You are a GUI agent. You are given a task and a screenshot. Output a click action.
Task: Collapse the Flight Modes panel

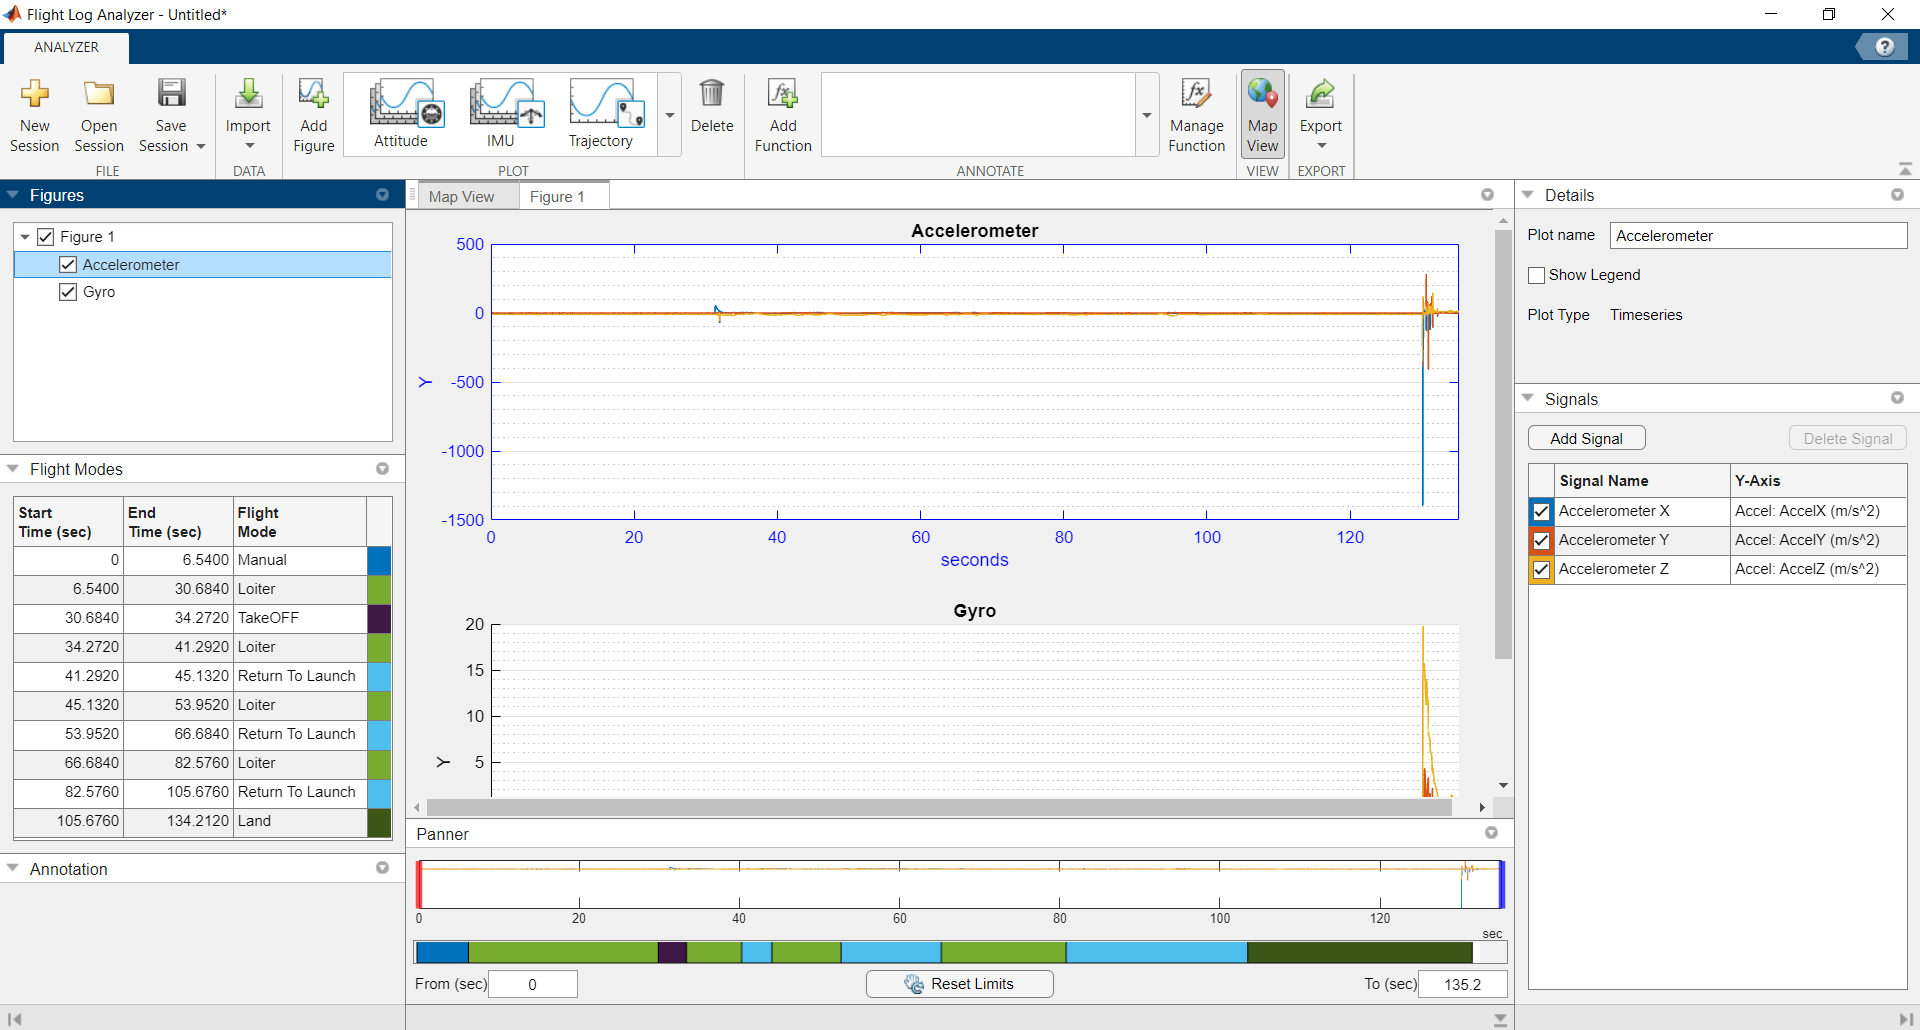pos(13,469)
